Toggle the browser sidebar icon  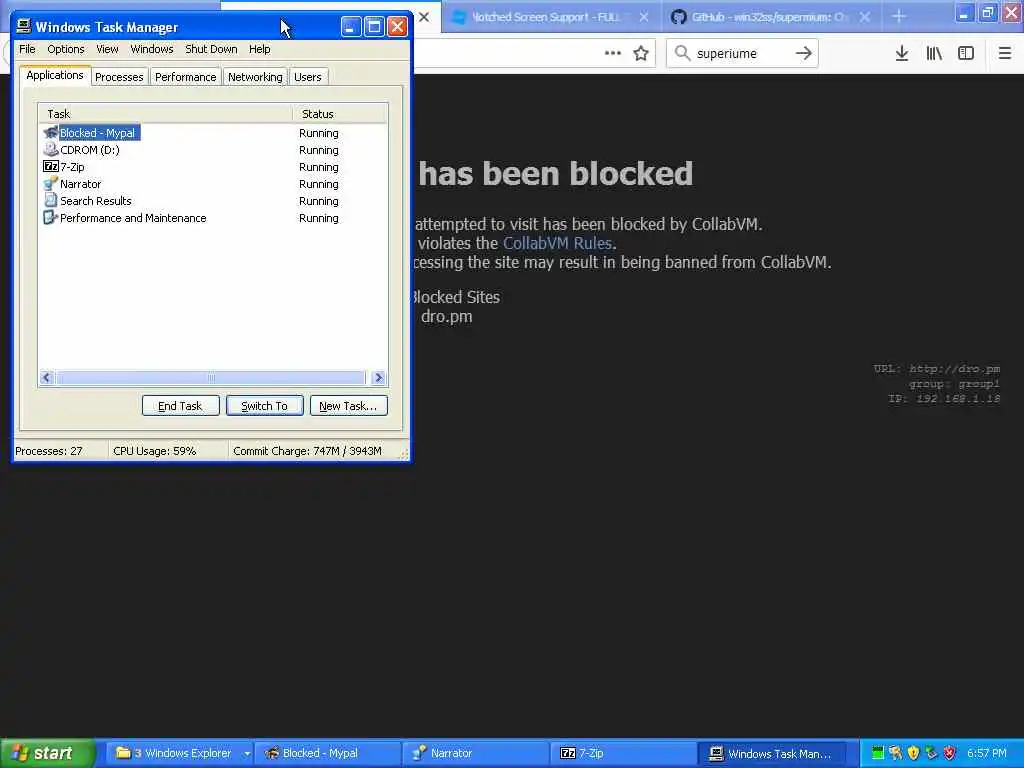[x=966, y=53]
